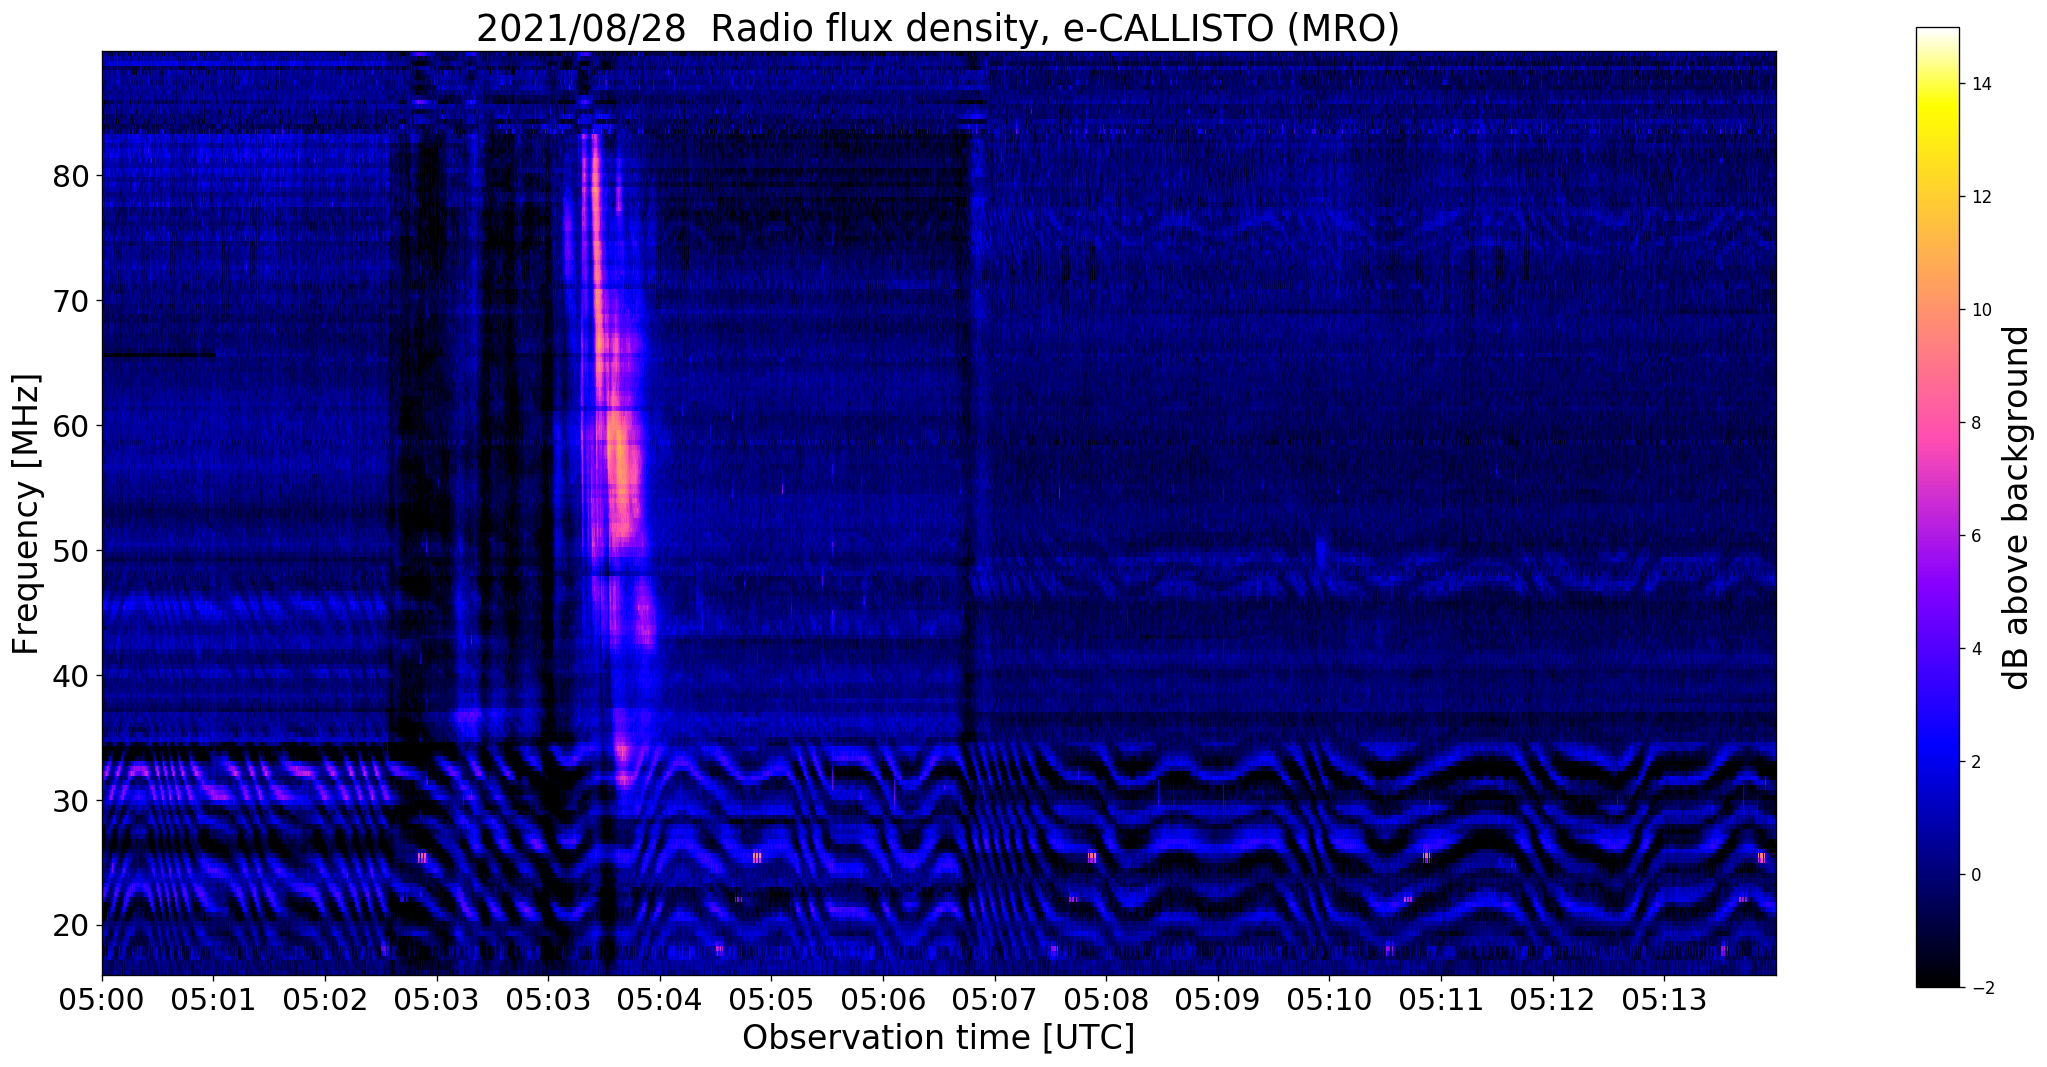Click the colorbar tick value 12
The image size is (2047, 1067).
pyautogui.click(x=1980, y=197)
